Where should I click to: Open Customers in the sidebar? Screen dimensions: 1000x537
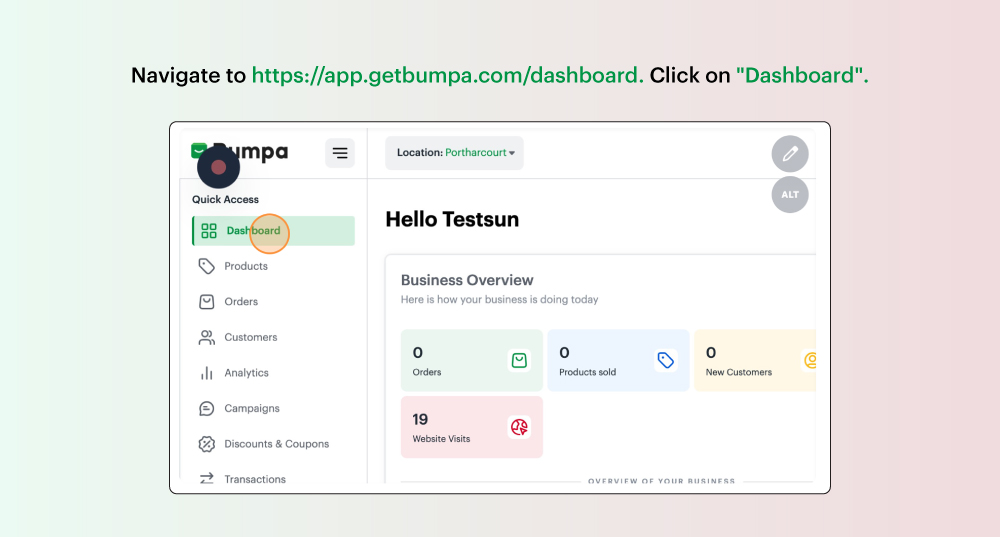pos(251,337)
